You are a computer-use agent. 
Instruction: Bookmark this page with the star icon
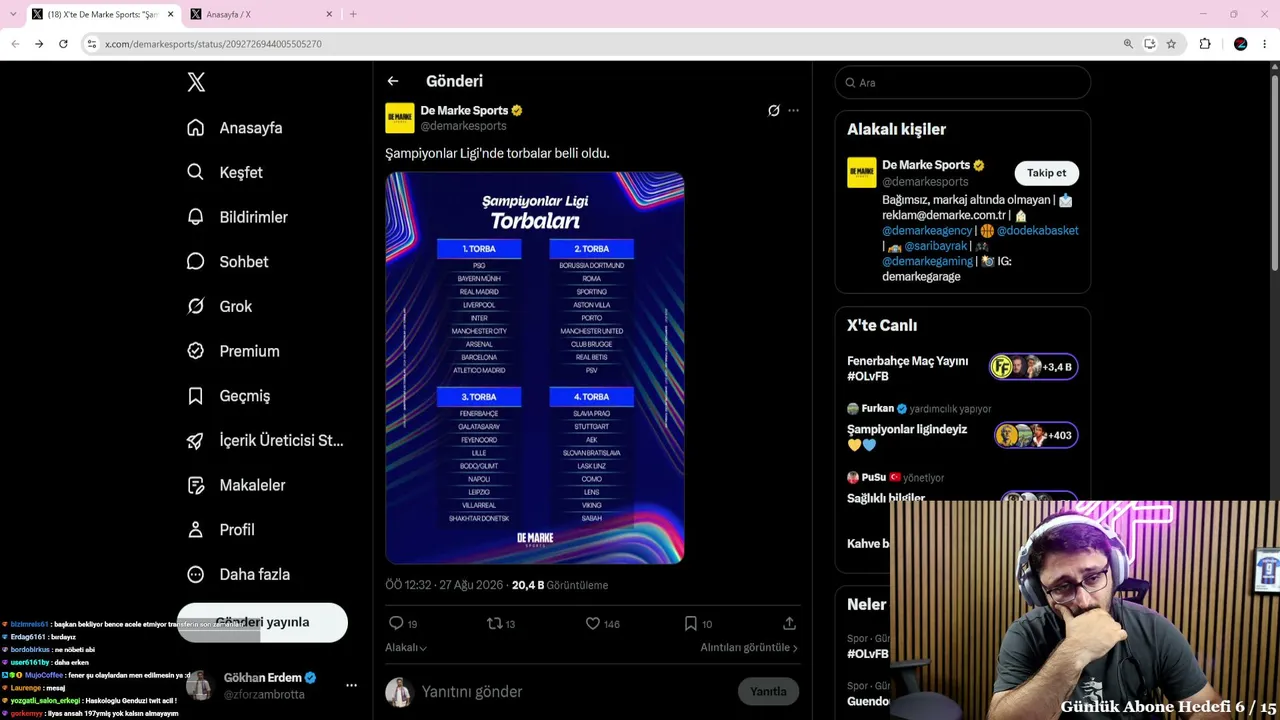[x=1171, y=44]
